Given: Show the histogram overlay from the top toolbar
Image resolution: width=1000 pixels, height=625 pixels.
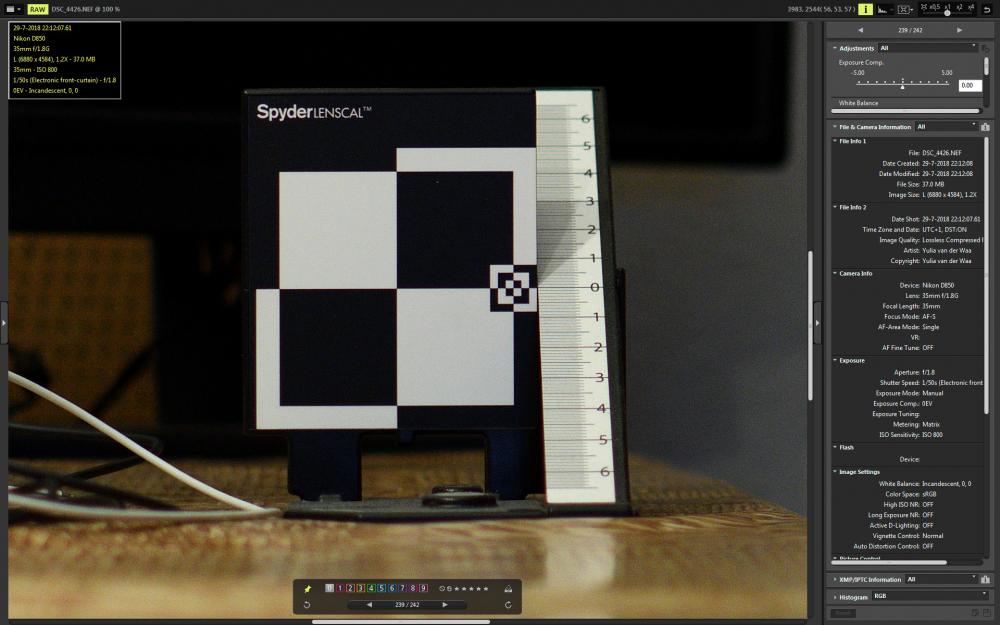Looking at the screenshot, I should coord(884,9).
